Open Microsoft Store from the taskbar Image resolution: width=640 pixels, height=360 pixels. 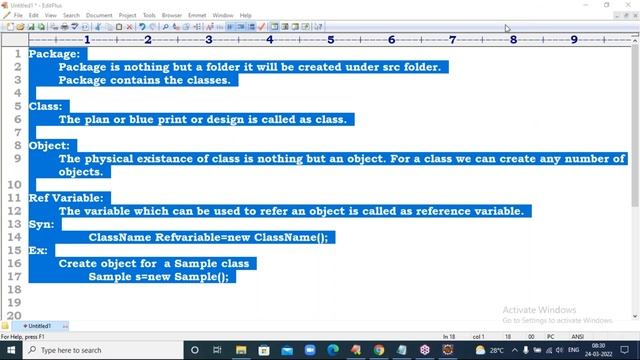coord(264,350)
